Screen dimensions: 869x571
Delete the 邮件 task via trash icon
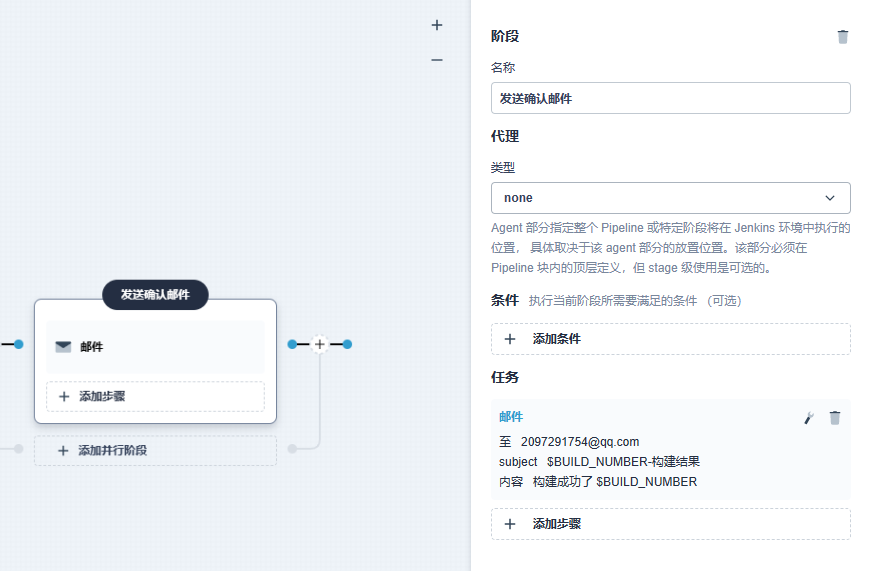835,418
